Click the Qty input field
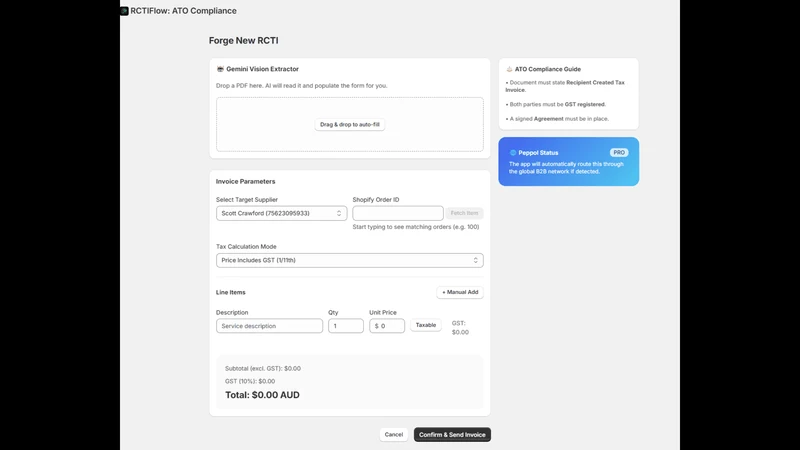Image resolution: width=800 pixels, height=450 pixels. click(345, 326)
